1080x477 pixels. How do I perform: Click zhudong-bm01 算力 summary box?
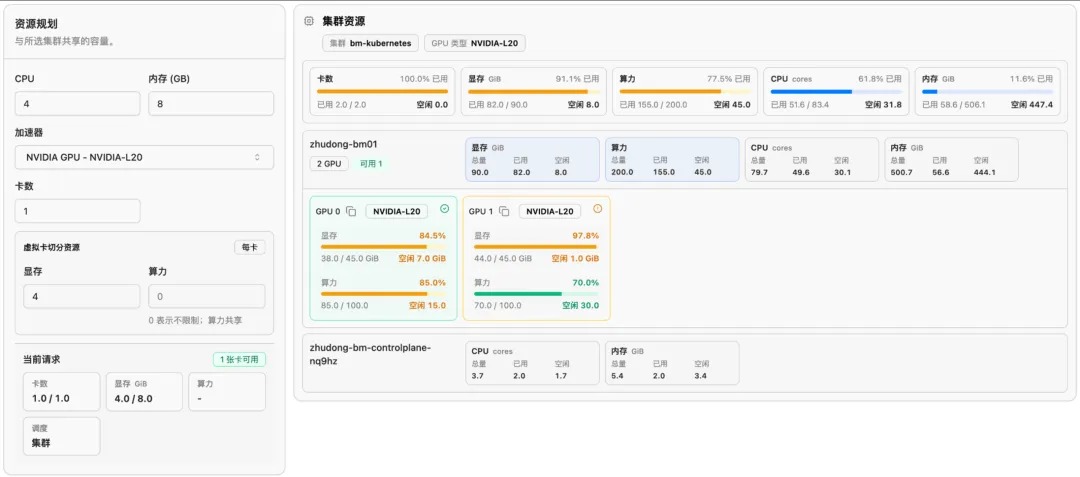(672, 160)
